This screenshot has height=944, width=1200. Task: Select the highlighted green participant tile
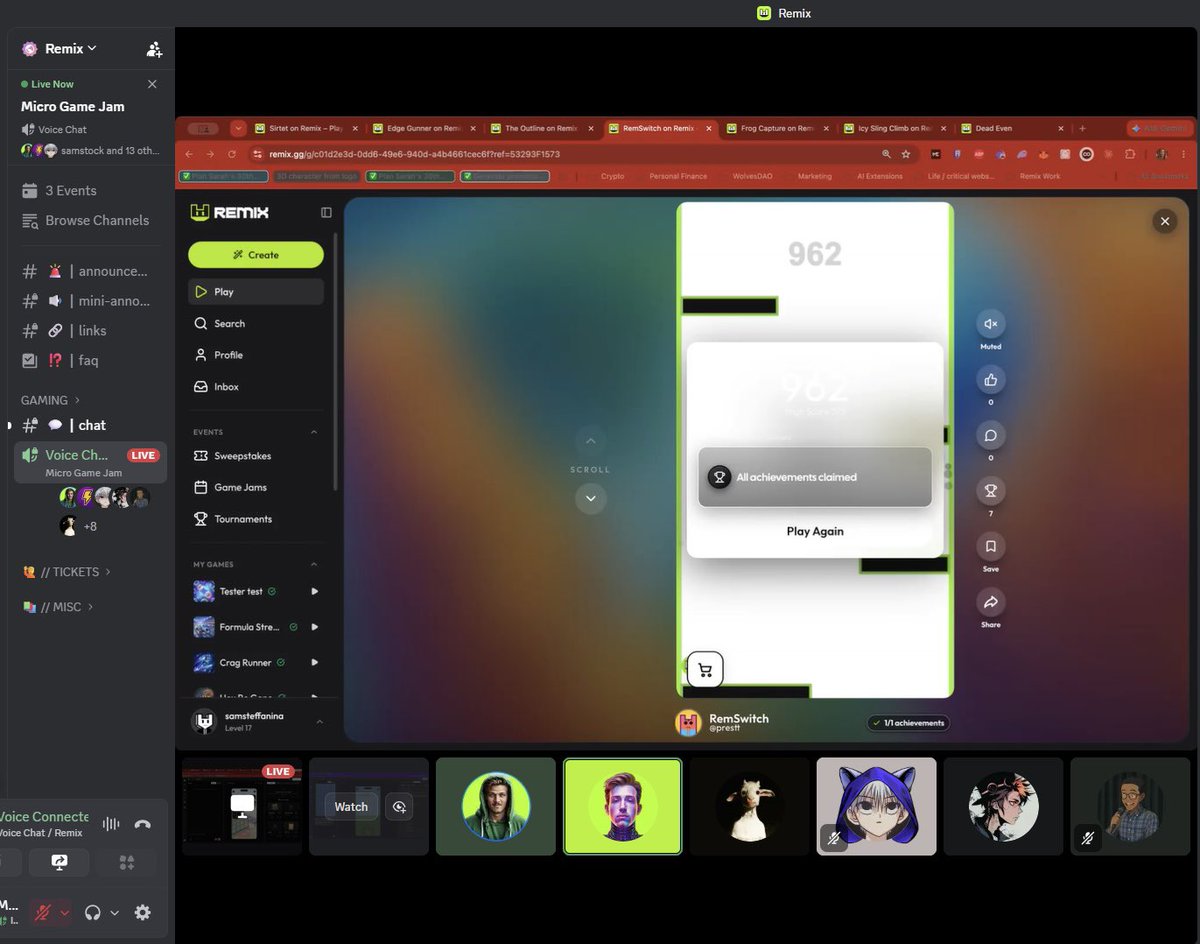tap(622, 806)
